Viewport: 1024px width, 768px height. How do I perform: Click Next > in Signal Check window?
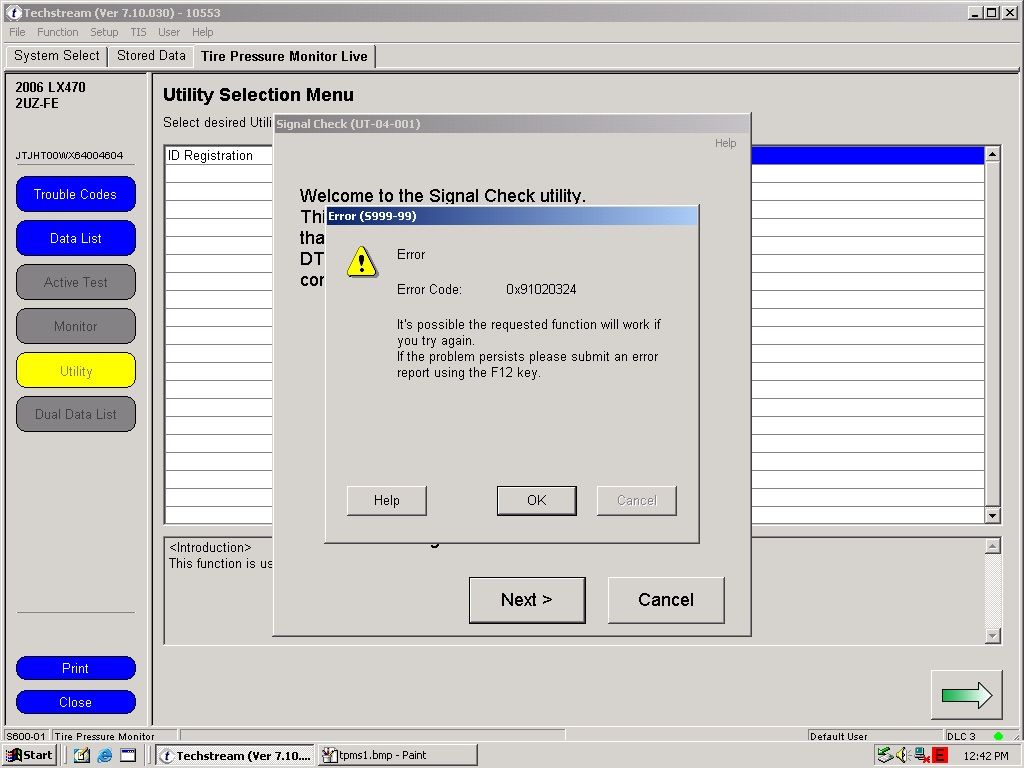click(527, 600)
